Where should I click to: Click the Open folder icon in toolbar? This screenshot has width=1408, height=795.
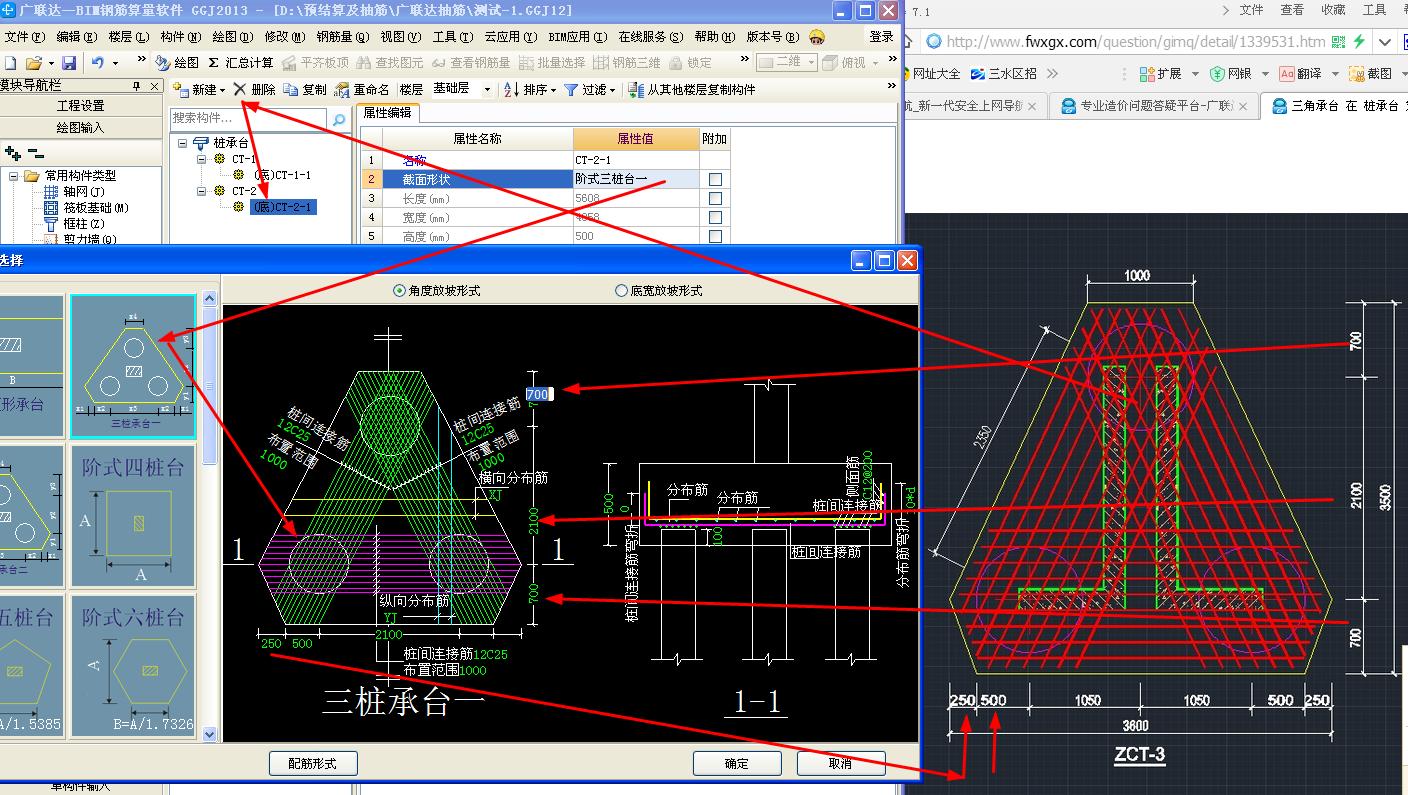click(x=34, y=62)
